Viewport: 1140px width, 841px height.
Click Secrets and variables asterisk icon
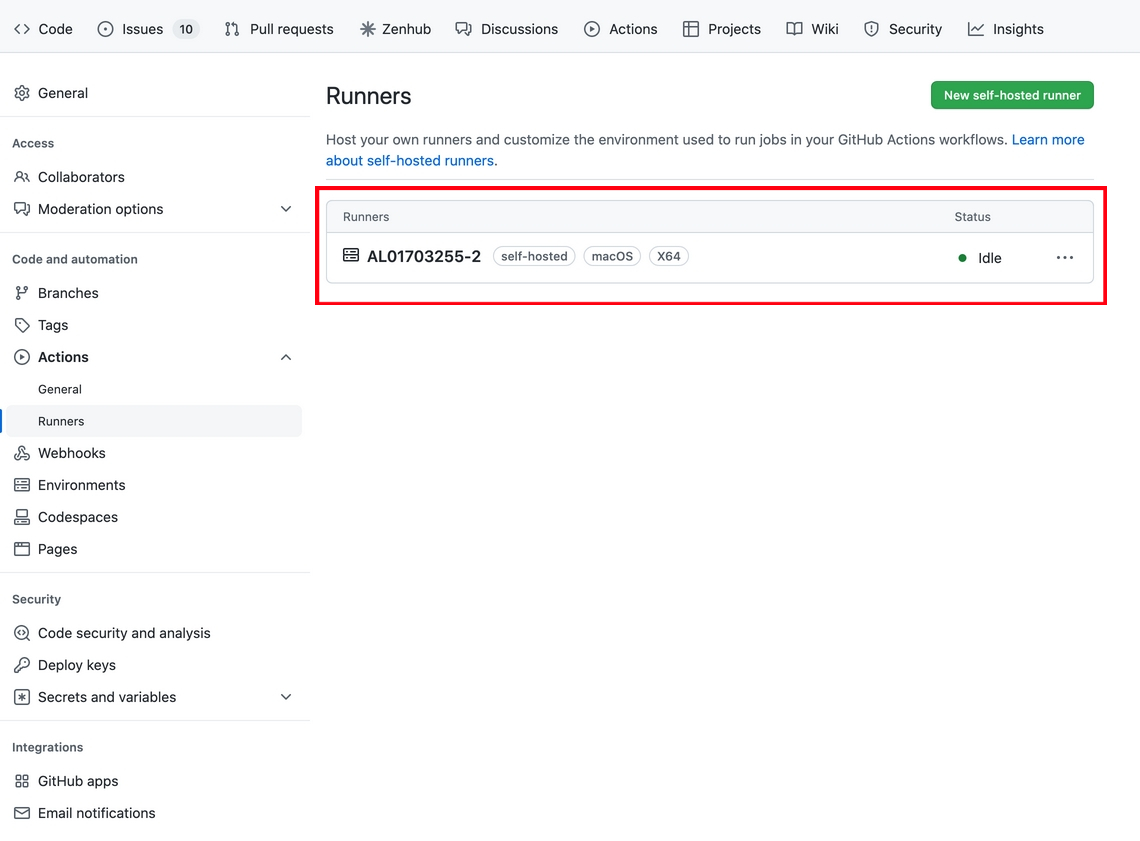click(x=22, y=697)
